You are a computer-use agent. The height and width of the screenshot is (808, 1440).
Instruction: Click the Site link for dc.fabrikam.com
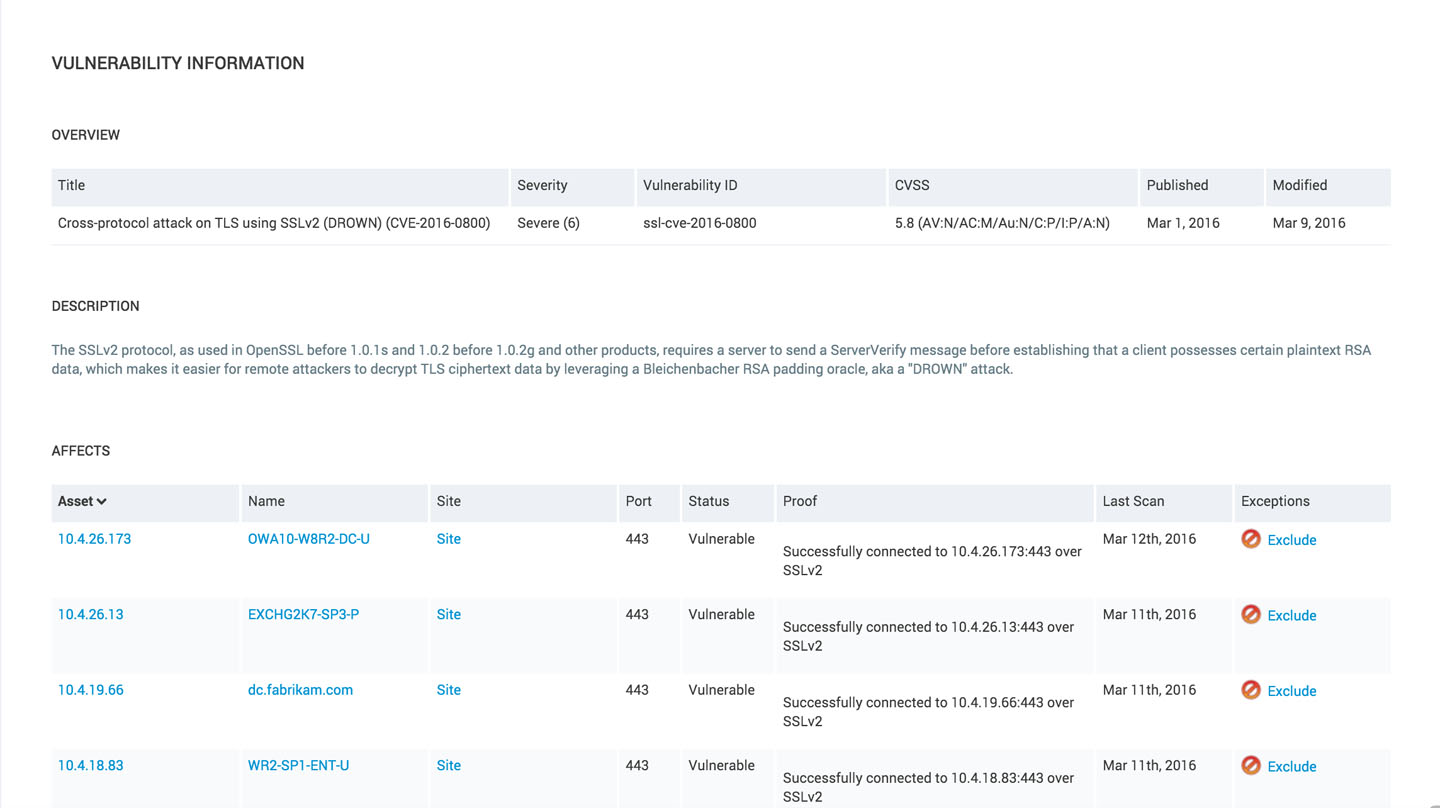(448, 690)
